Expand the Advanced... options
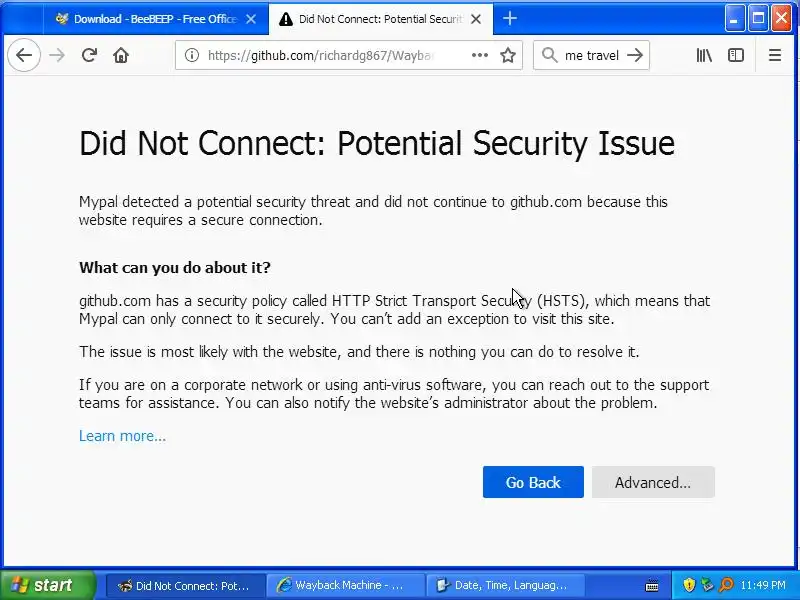 tap(653, 482)
